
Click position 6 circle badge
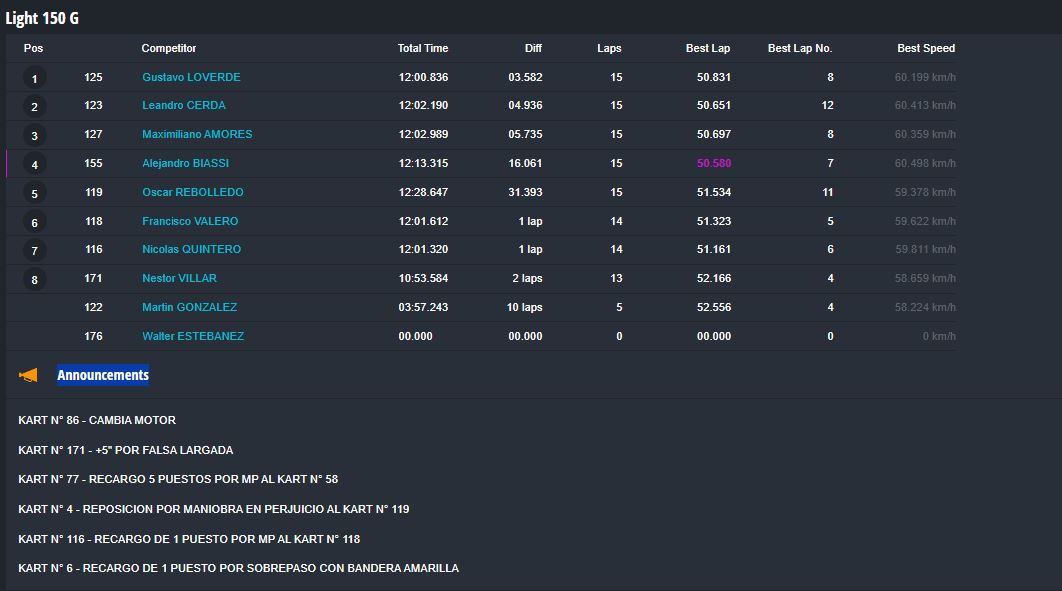click(35, 222)
